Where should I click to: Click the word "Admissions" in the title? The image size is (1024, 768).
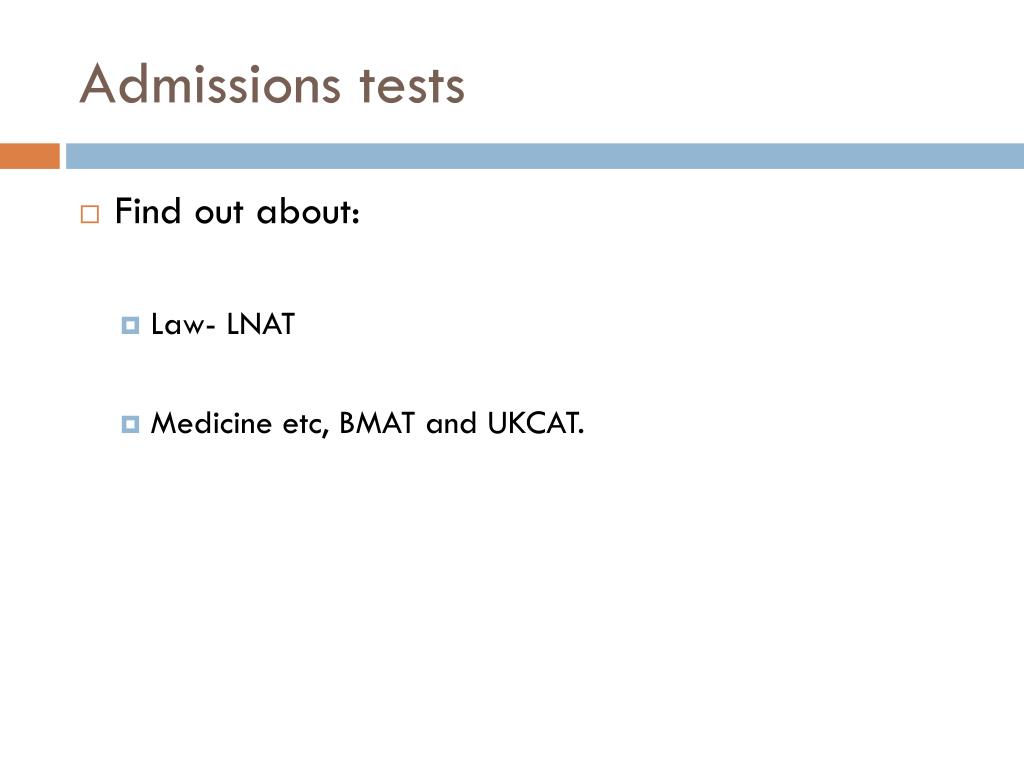tap(210, 84)
